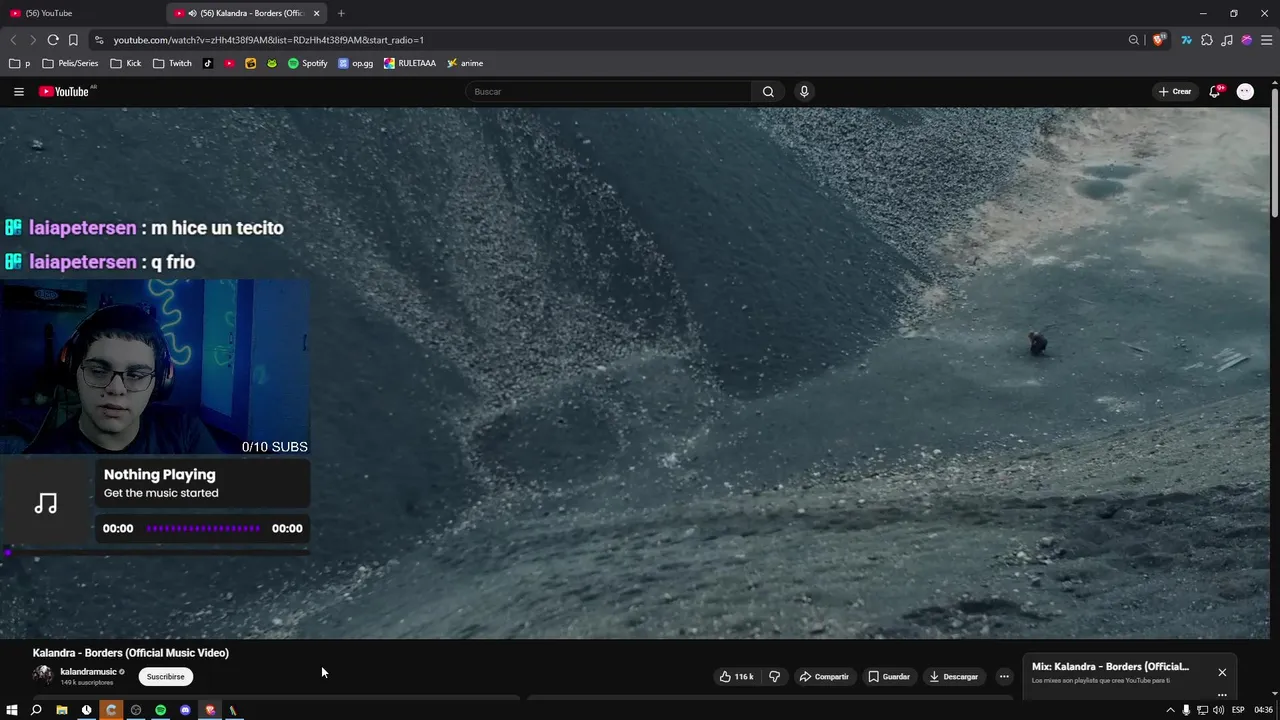Open Brave Shields lion icon
1280x720 pixels.
click(x=1159, y=40)
